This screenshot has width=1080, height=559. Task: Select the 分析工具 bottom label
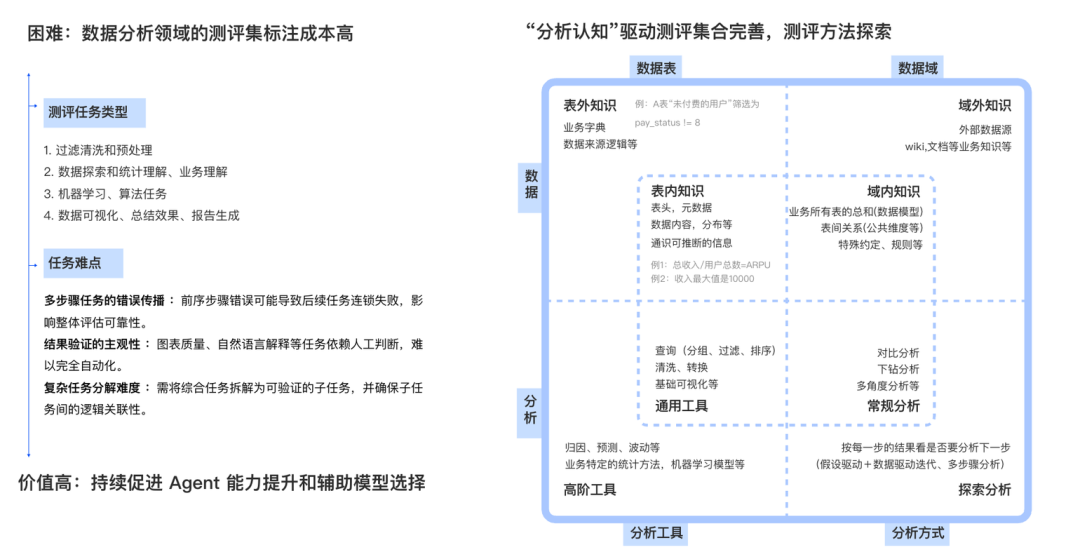click(x=656, y=533)
